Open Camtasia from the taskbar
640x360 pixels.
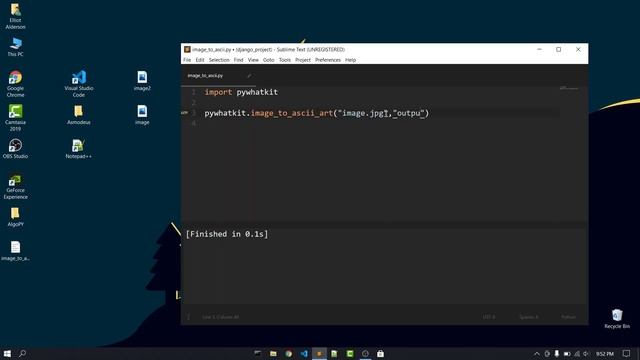(x=350, y=353)
